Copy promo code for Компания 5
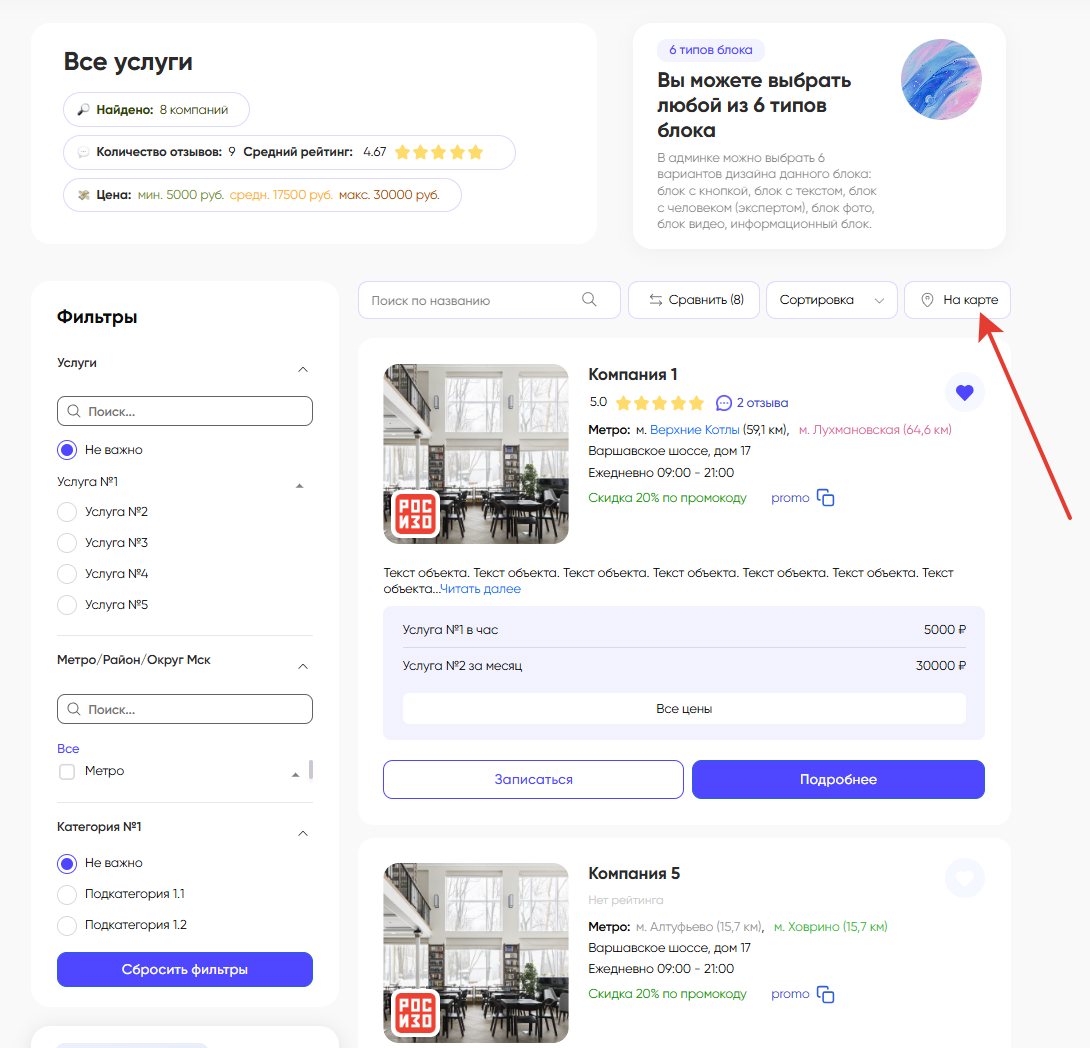Image resolution: width=1090 pixels, height=1048 pixels. [x=826, y=995]
